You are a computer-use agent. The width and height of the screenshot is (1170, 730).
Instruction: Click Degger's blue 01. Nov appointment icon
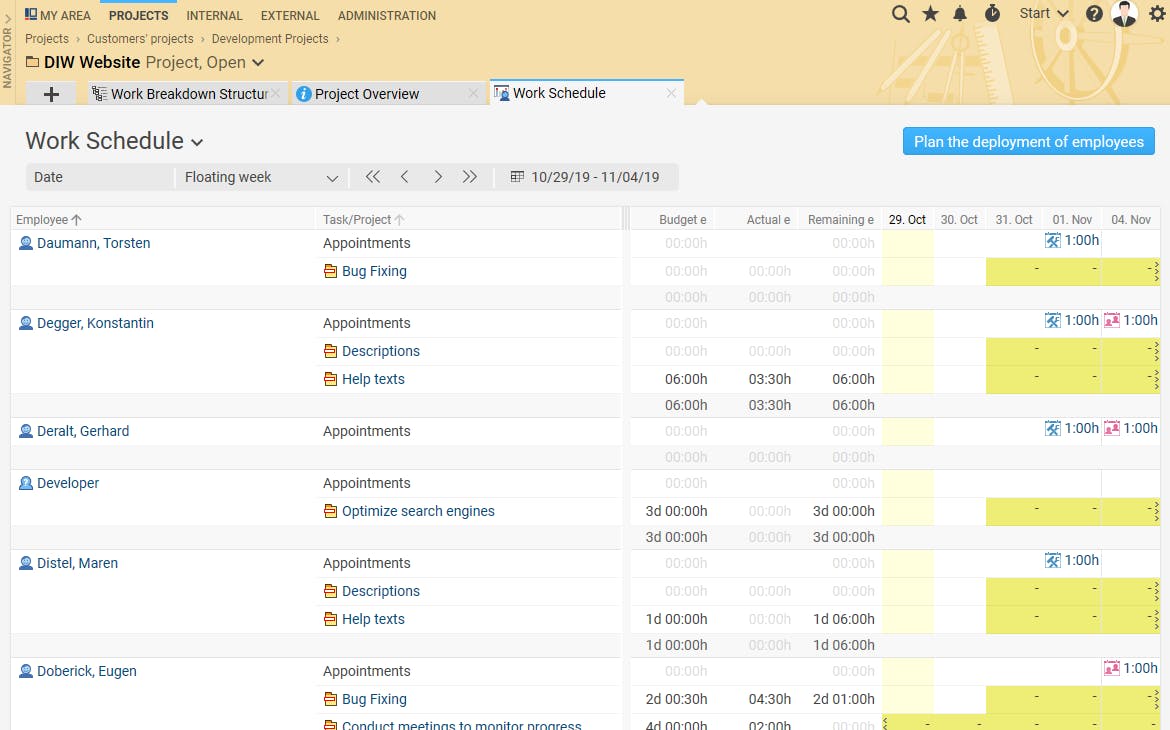[x=1053, y=320]
